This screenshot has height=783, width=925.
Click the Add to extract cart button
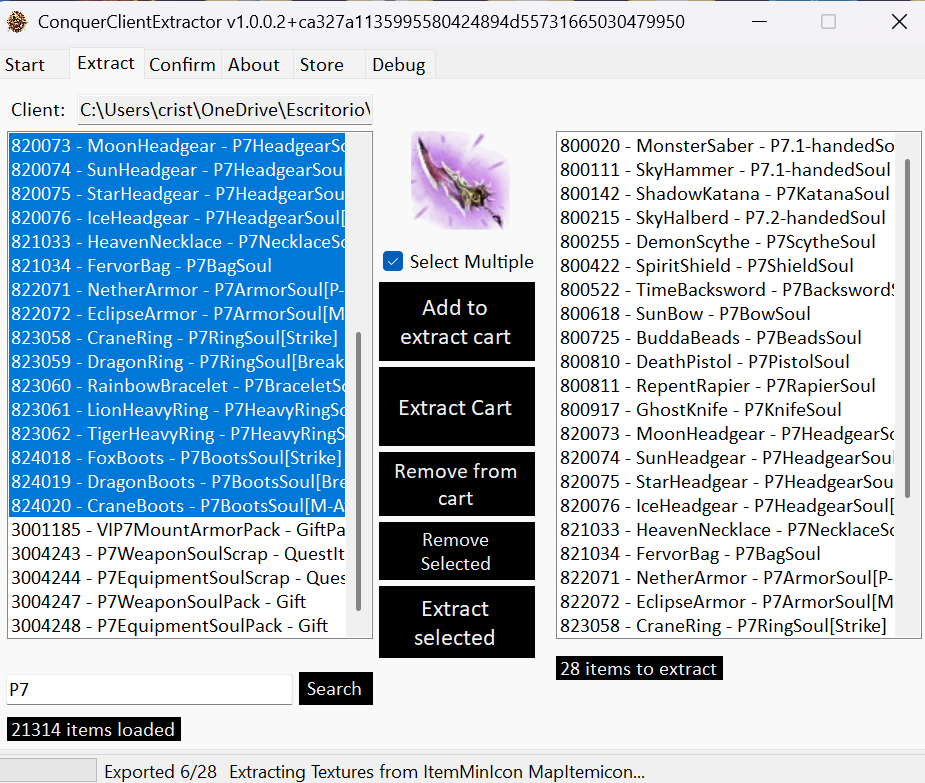457,322
